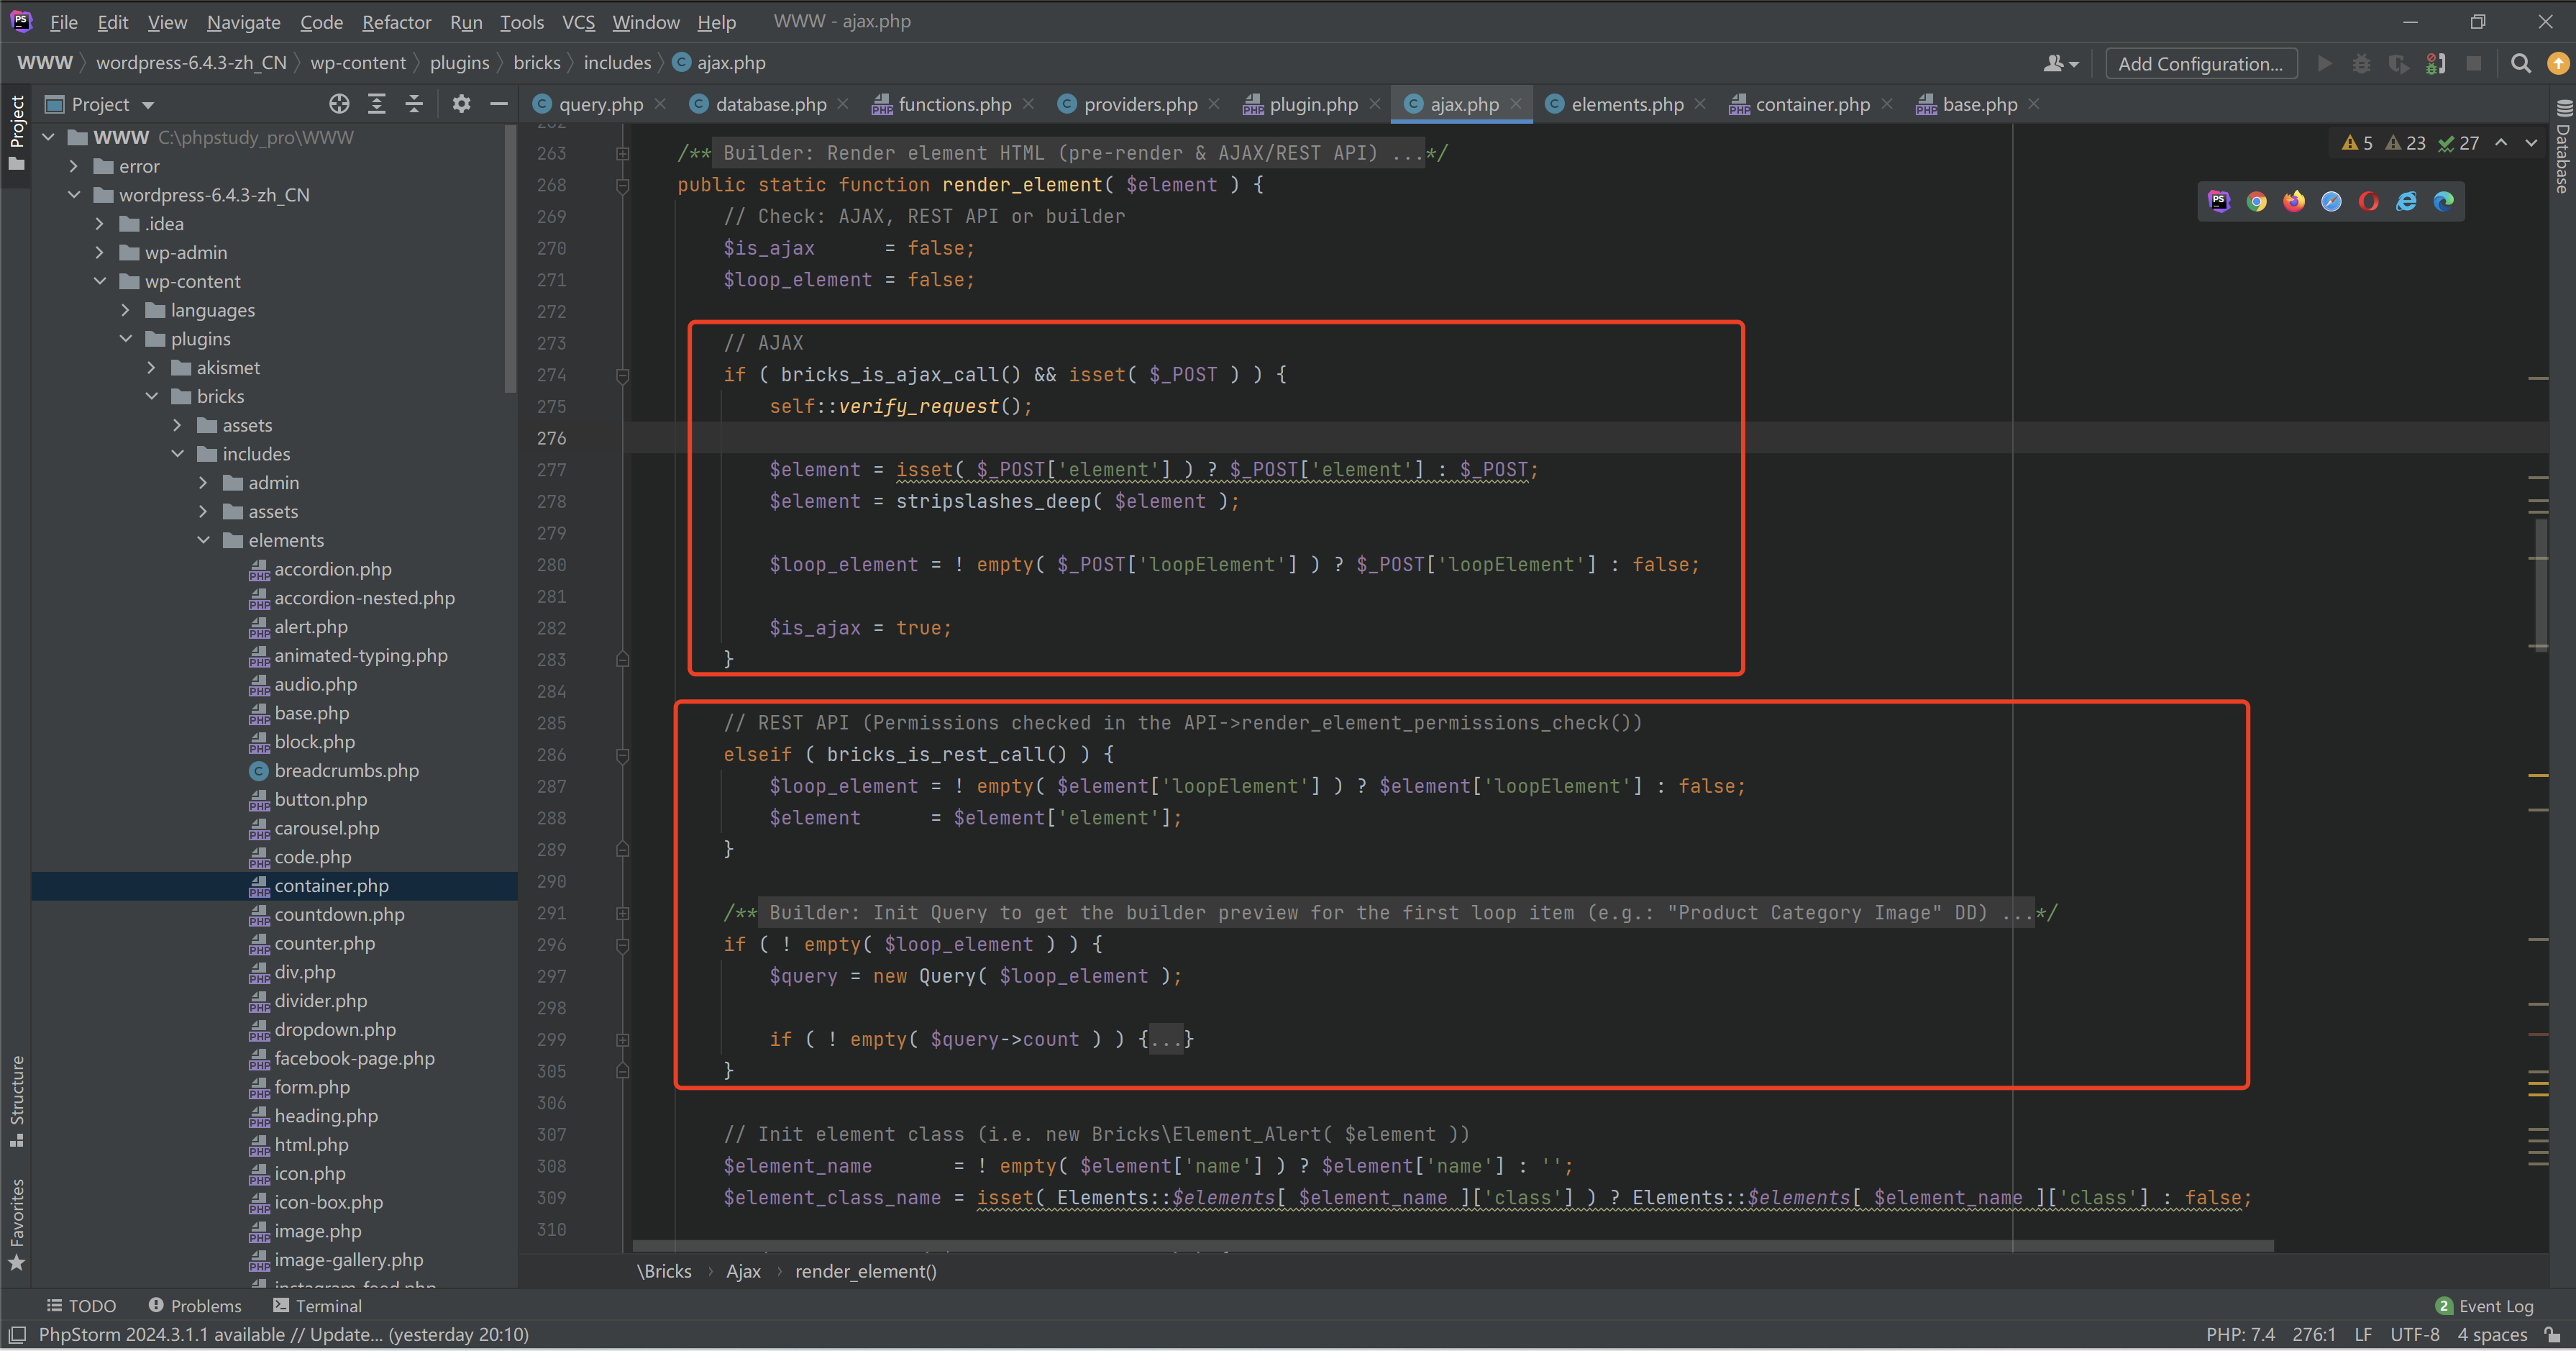Open file preview in Opera browser icon
Image resolution: width=2576 pixels, height=1351 pixels.
pyautogui.click(x=2368, y=201)
